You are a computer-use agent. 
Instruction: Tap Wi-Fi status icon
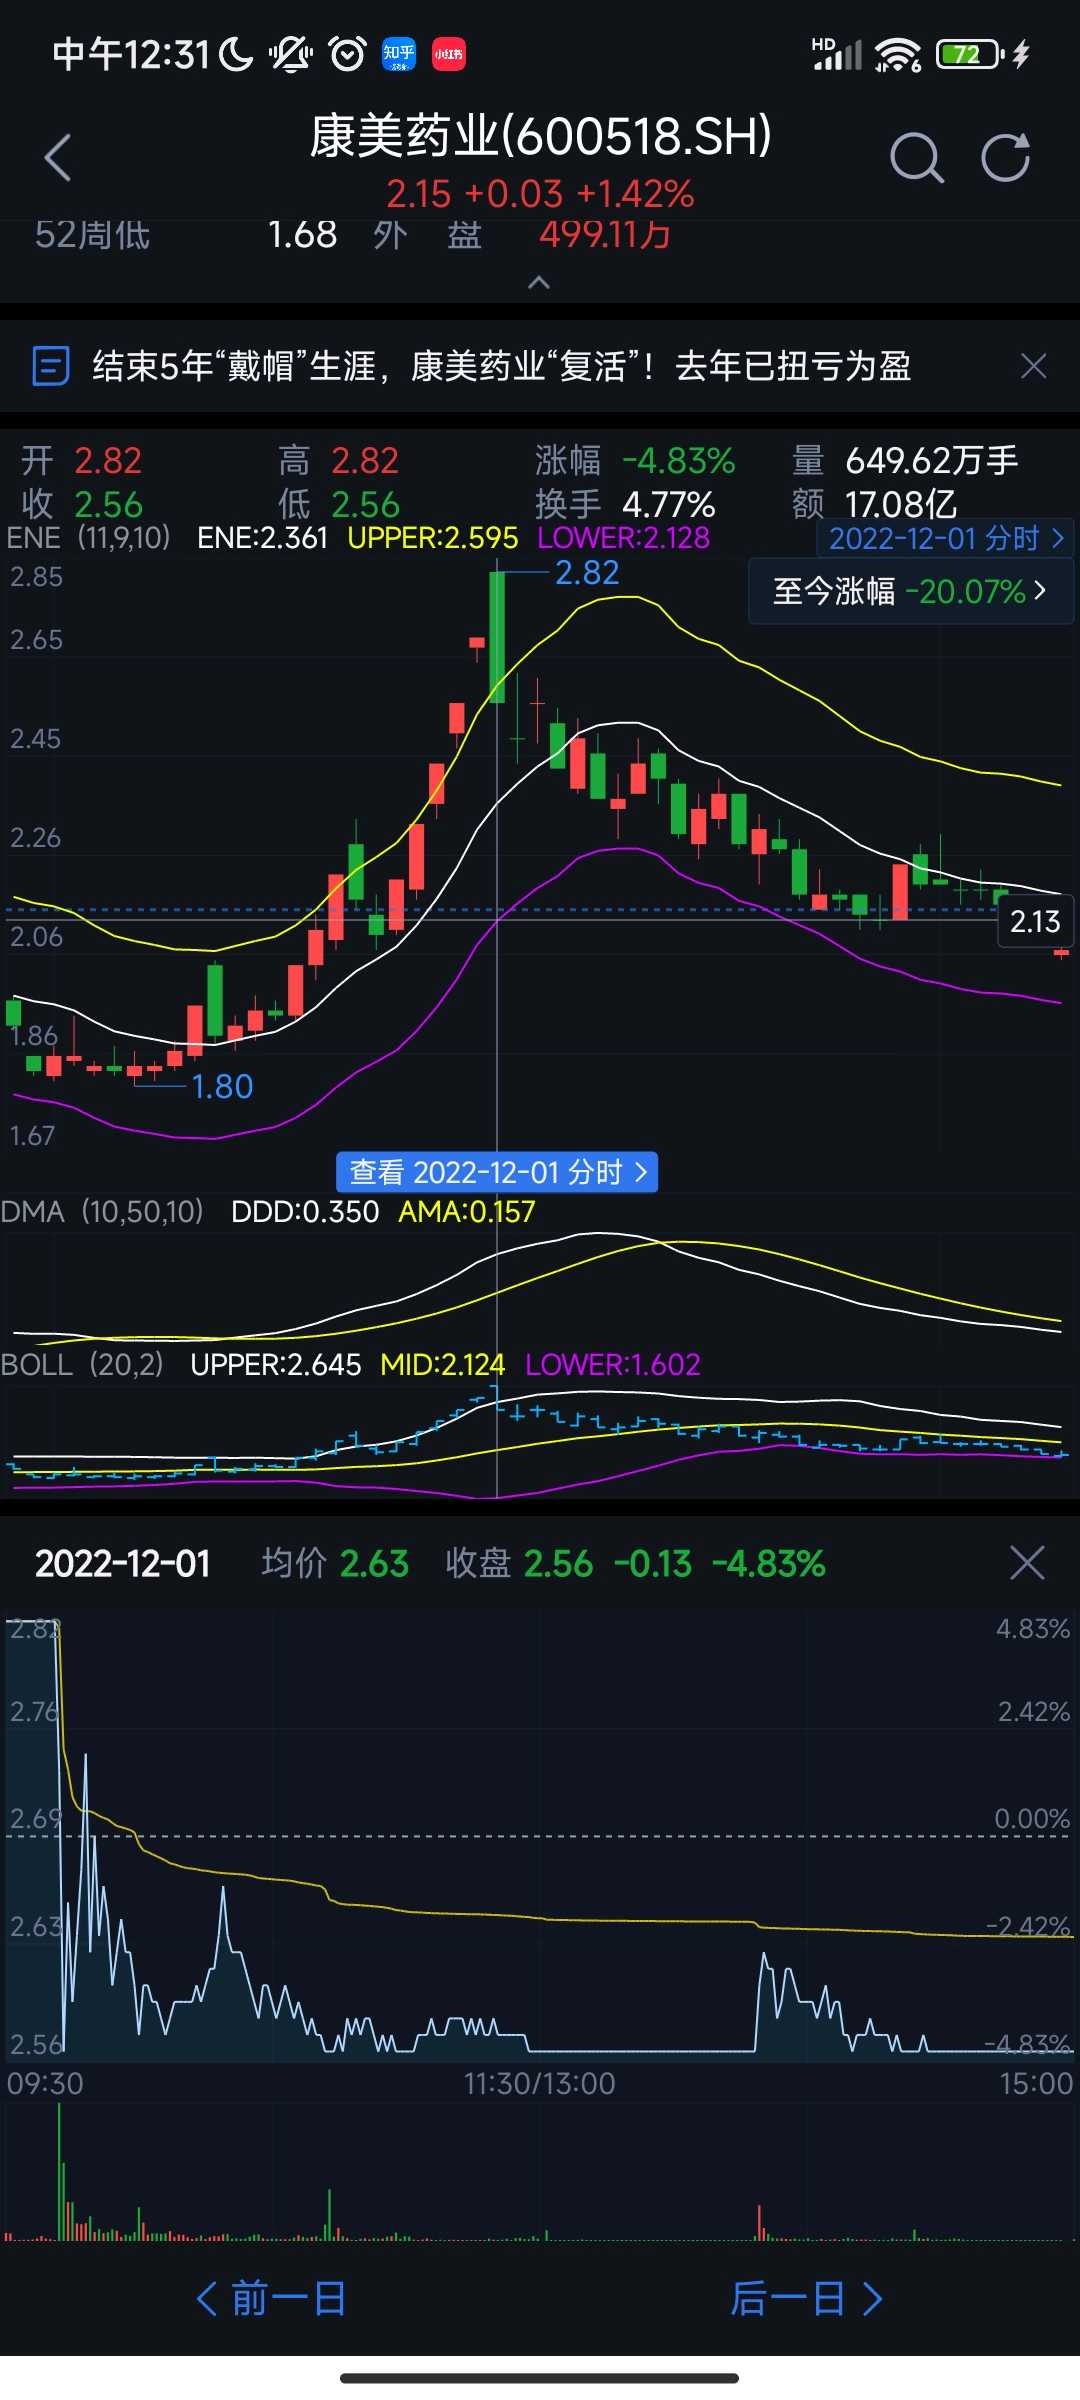coord(897,54)
